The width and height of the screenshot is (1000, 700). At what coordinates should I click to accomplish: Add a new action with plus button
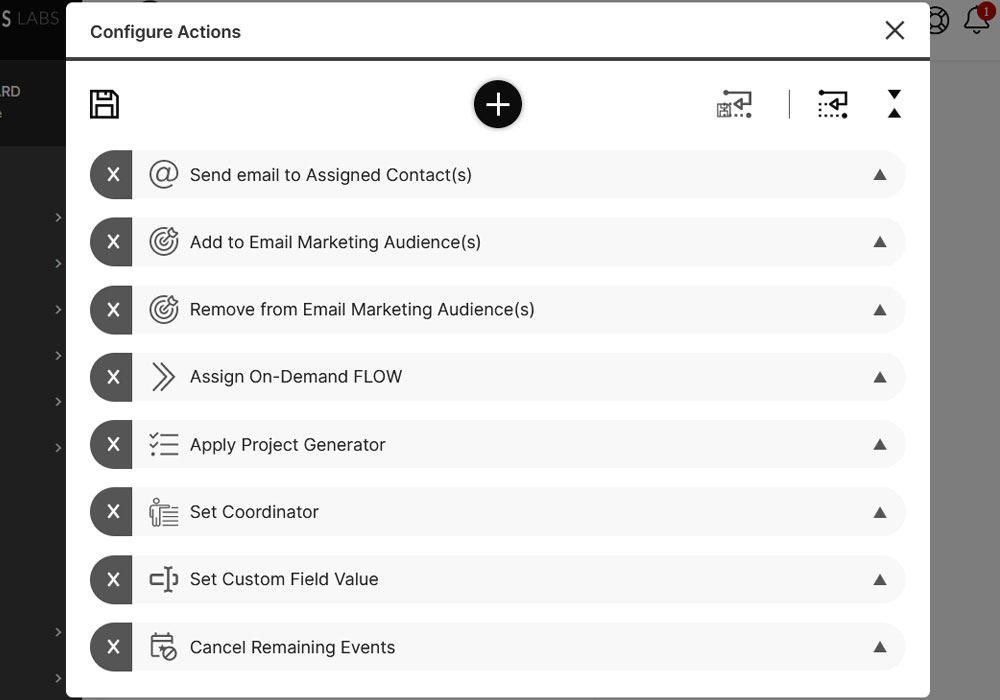point(498,104)
